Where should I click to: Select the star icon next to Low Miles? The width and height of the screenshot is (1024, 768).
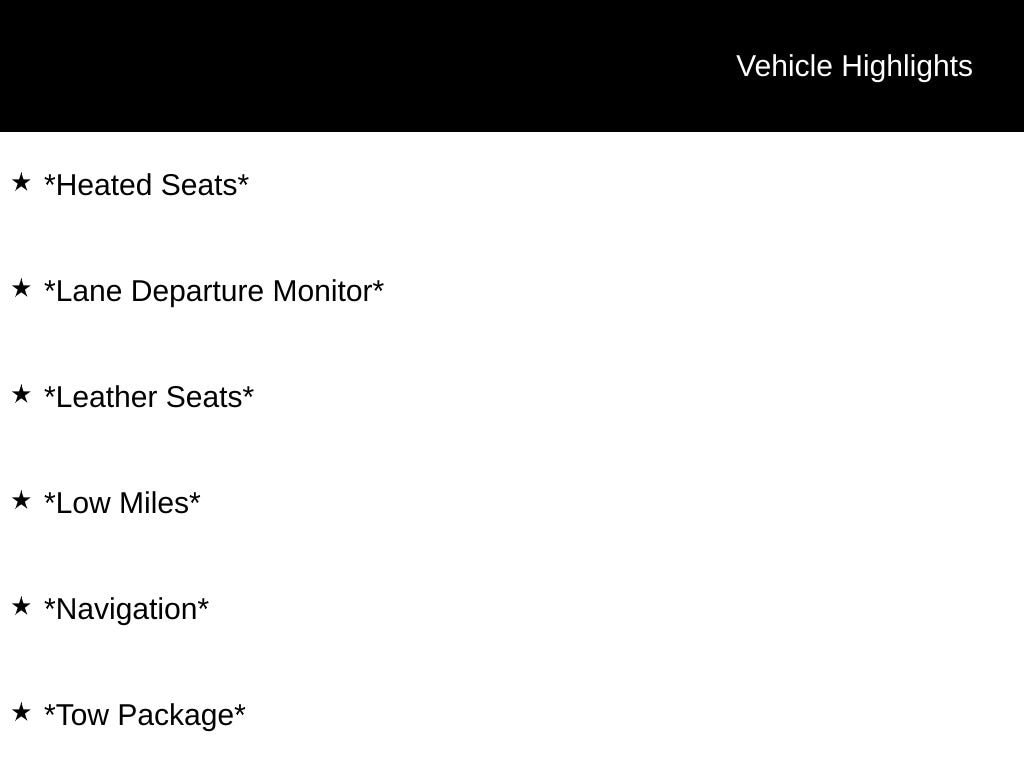point(21,500)
